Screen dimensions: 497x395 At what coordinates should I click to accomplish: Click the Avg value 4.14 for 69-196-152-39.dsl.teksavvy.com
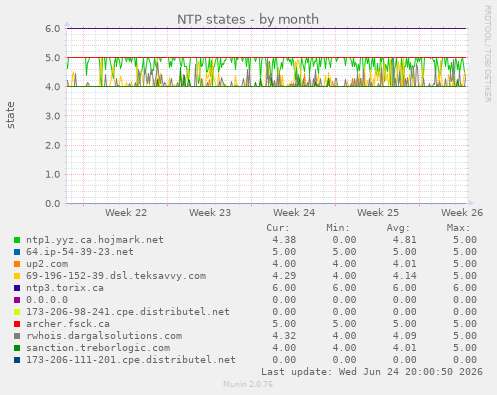click(404, 276)
